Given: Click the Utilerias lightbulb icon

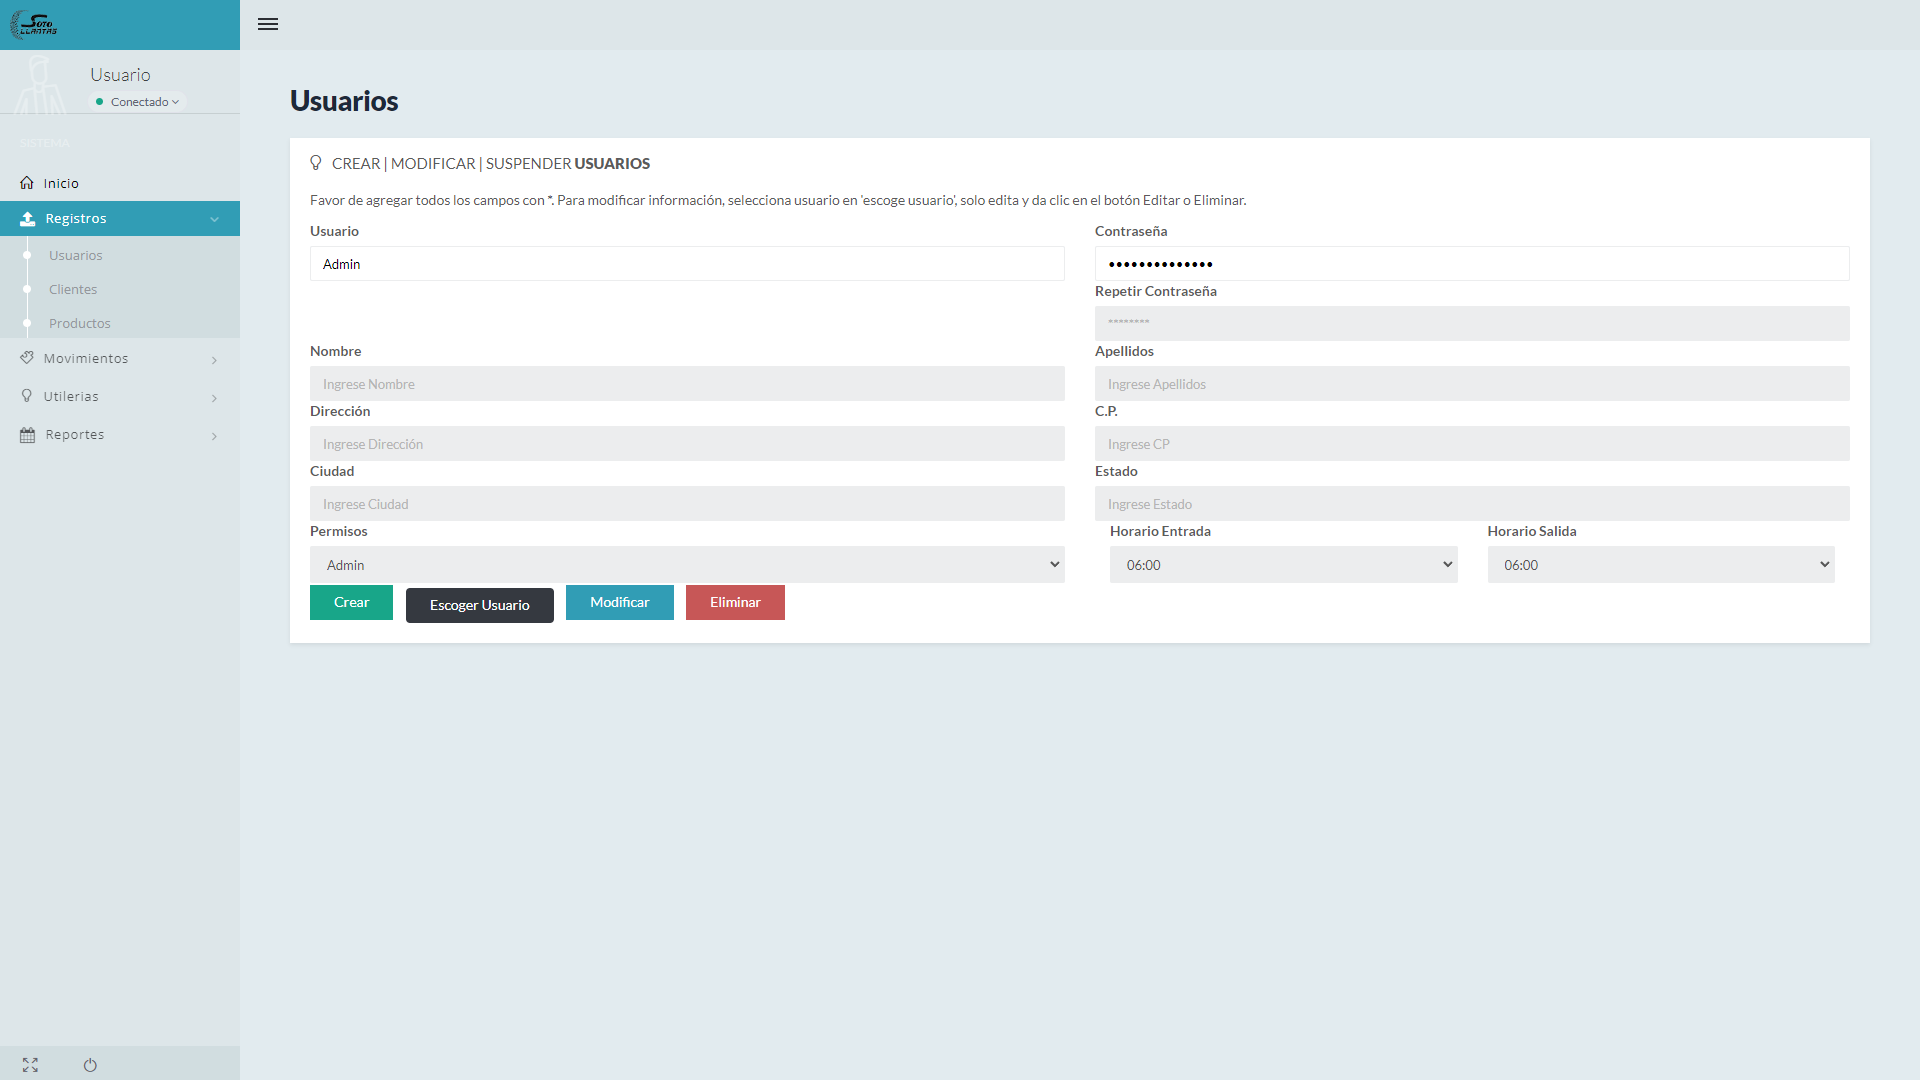Looking at the screenshot, I should [x=27, y=396].
